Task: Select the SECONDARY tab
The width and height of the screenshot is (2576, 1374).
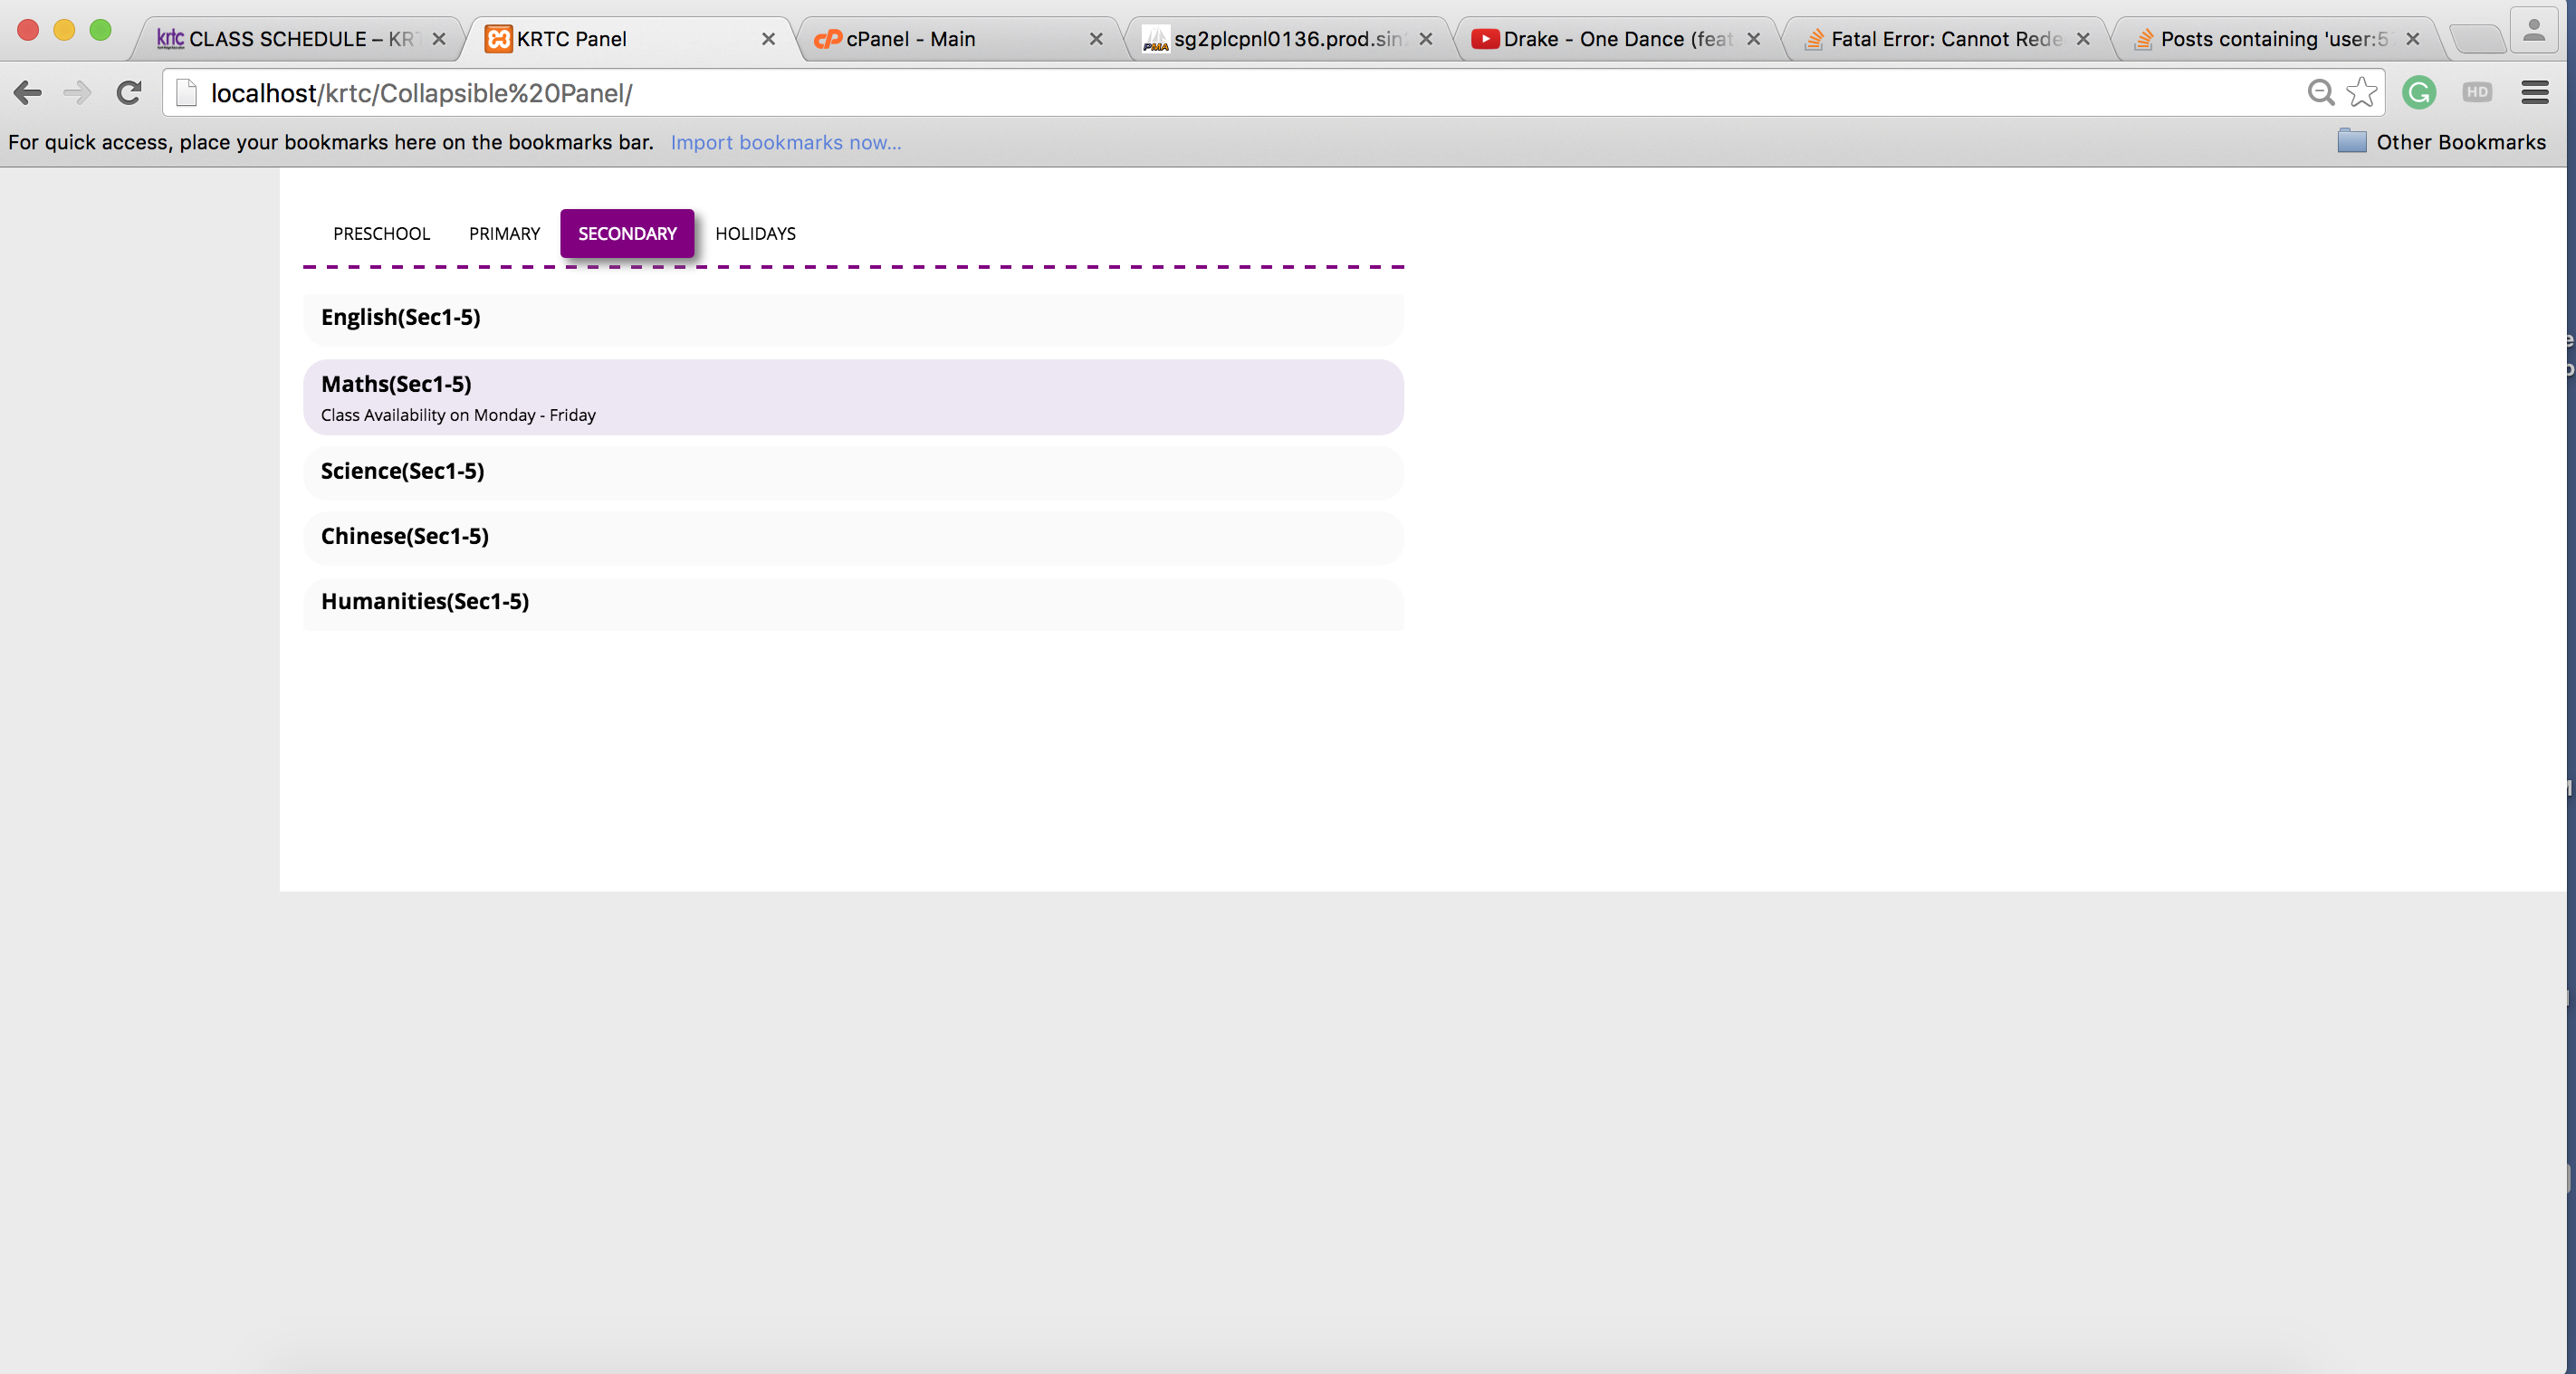Action: tap(627, 233)
